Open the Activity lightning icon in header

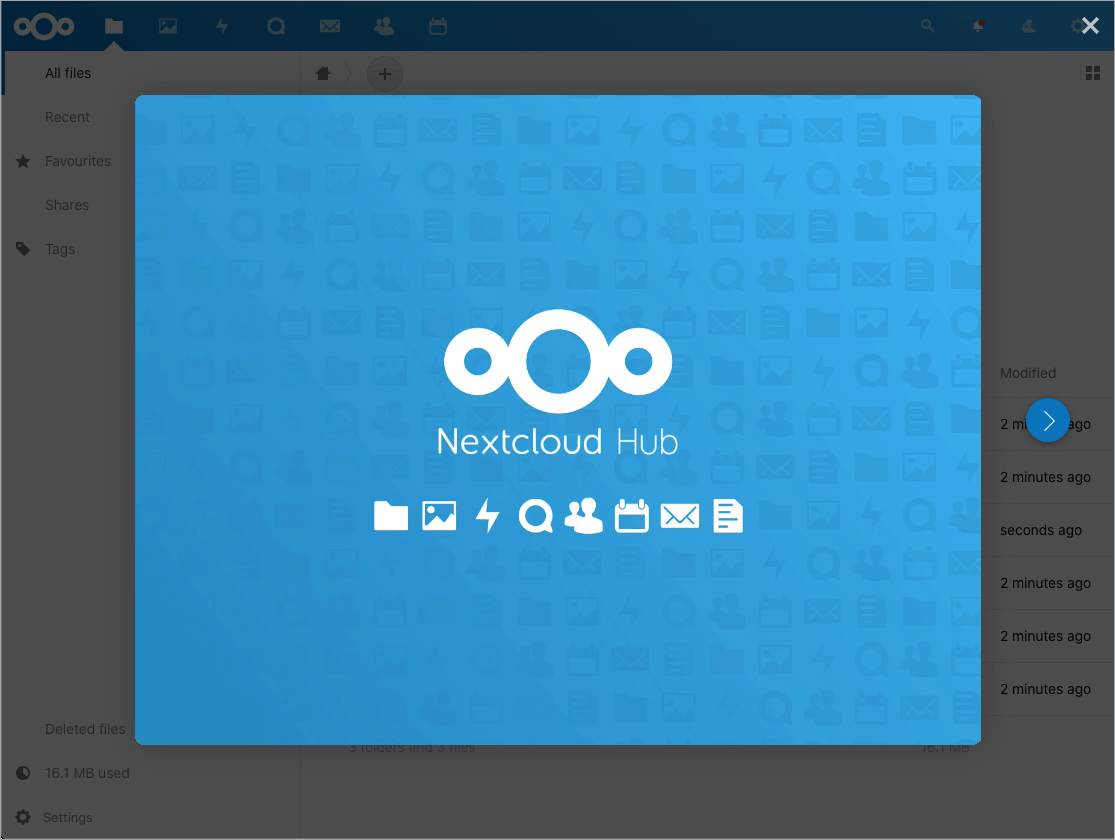click(222, 26)
